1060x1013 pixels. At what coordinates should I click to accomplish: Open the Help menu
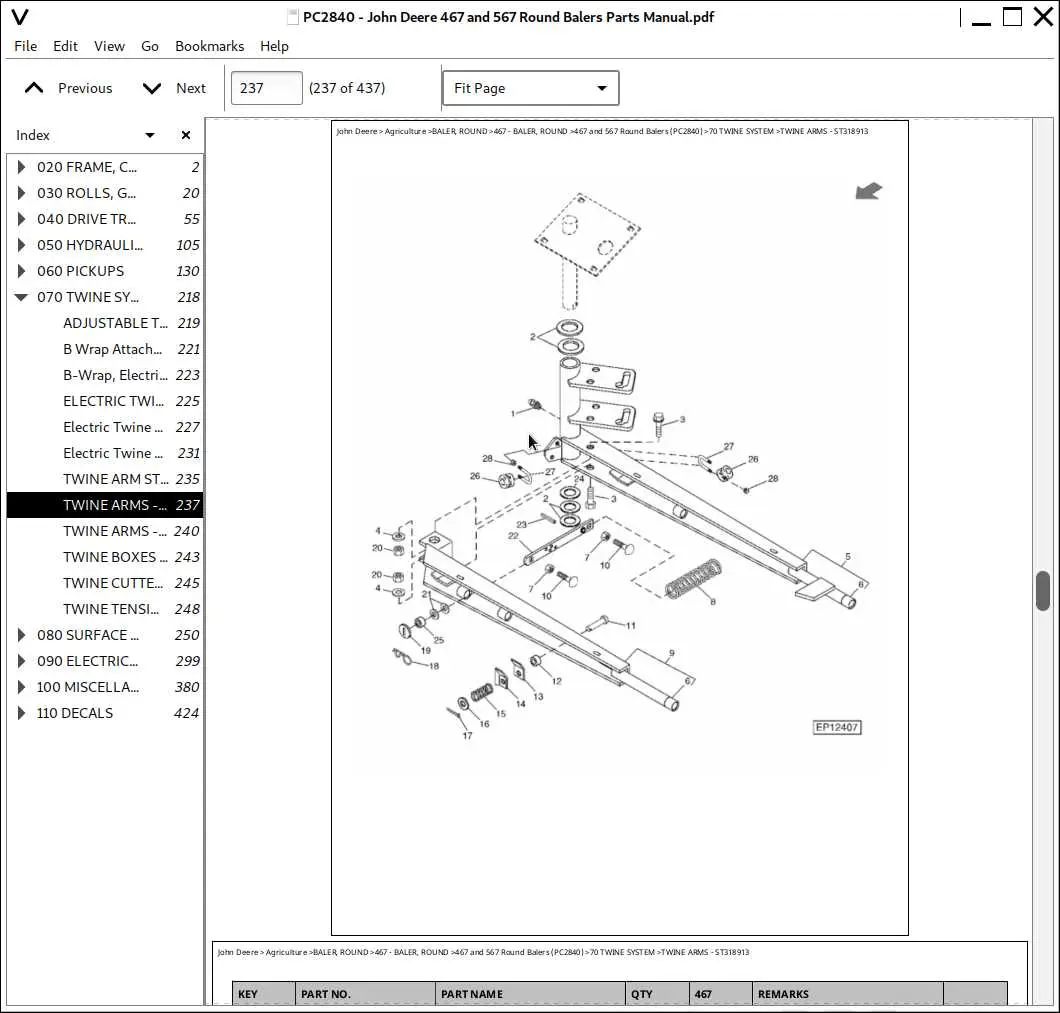(274, 46)
